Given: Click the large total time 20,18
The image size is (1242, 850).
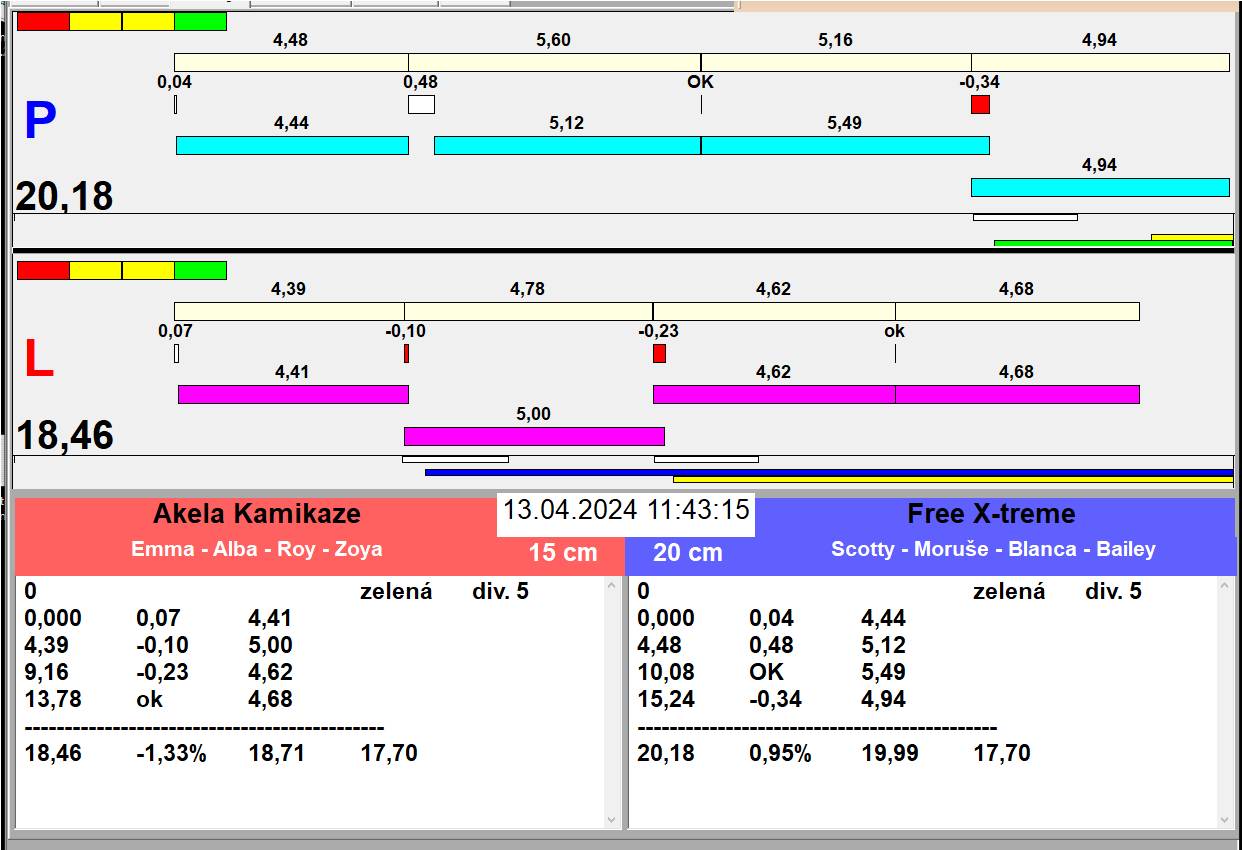Looking at the screenshot, I should click(64, 196).
